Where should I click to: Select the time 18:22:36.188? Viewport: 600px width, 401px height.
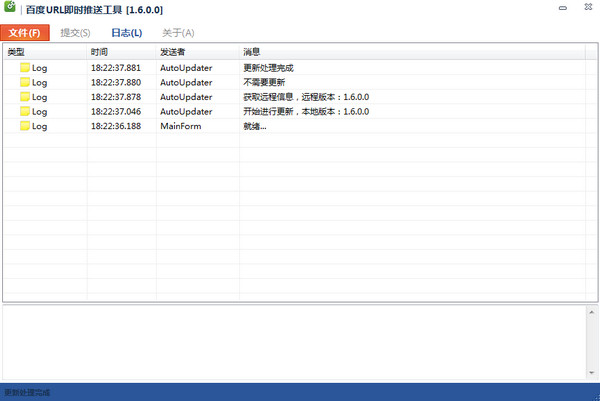[116, 126]
